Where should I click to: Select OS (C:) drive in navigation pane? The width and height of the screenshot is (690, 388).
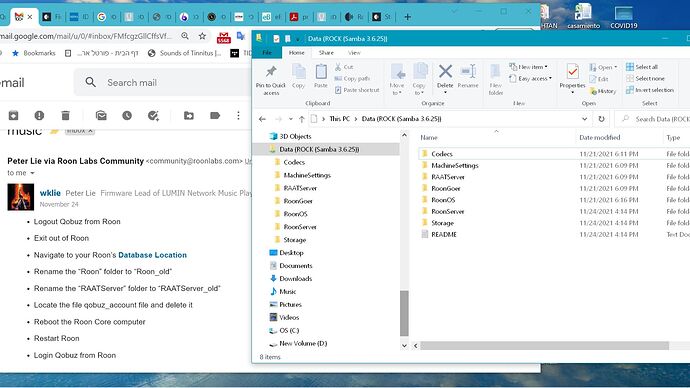[284, 330]
